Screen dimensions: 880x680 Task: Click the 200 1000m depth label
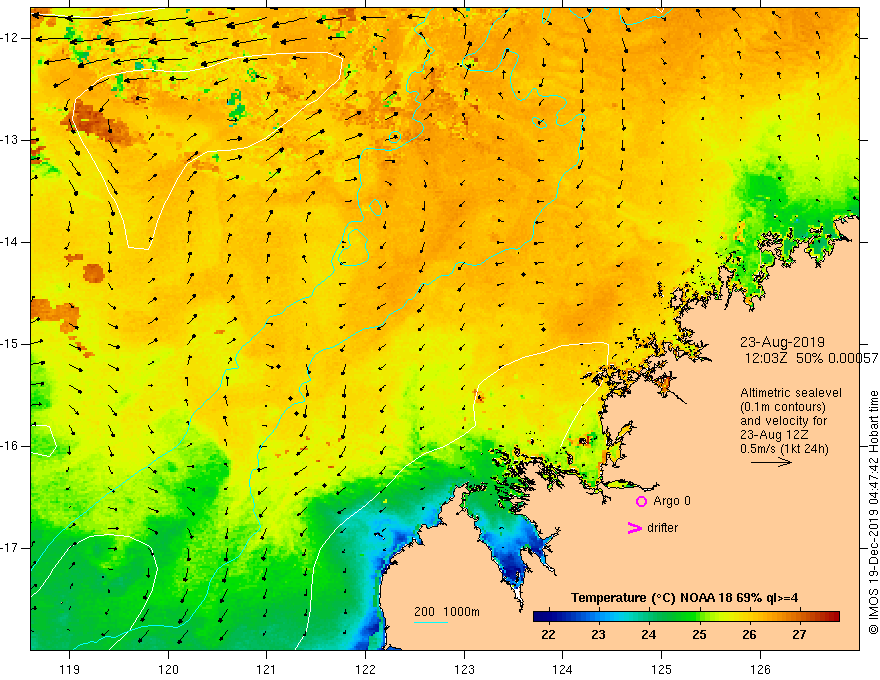click(447, 612)
